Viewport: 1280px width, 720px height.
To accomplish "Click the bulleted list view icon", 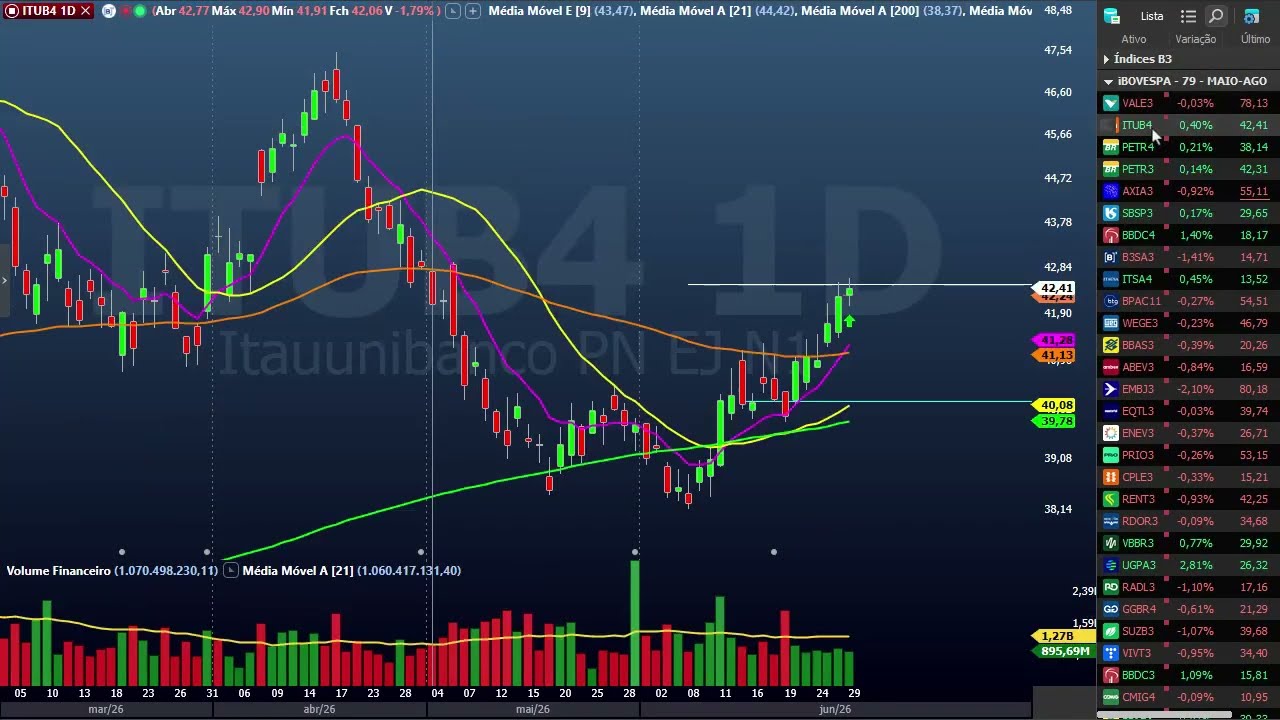I will (1188, 16).
